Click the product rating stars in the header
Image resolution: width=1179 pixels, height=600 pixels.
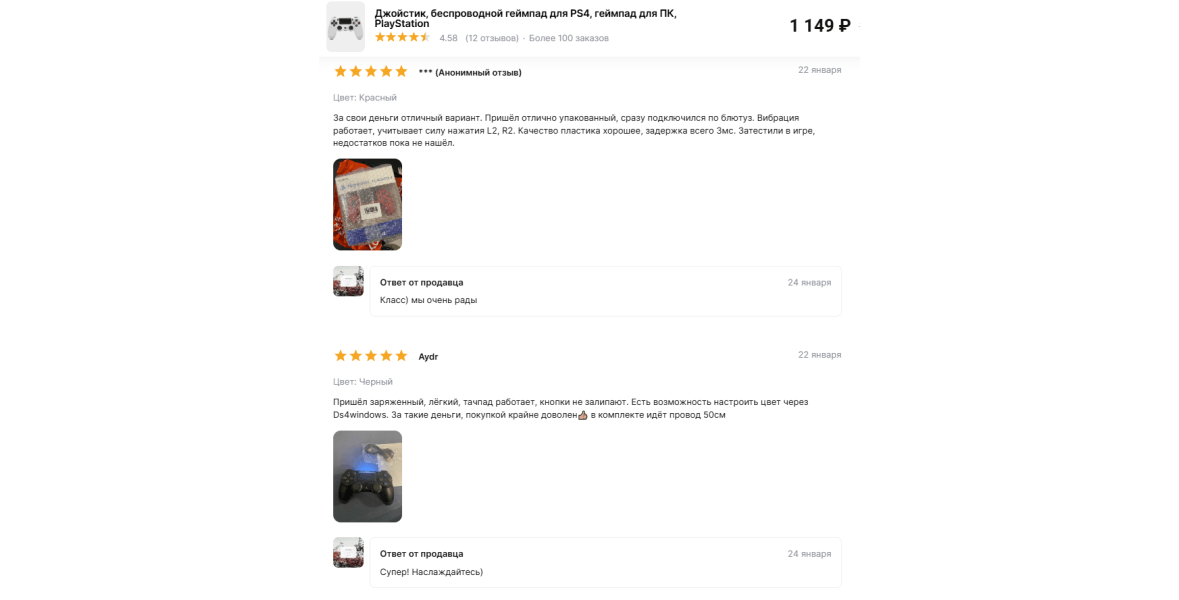[402, 38]
